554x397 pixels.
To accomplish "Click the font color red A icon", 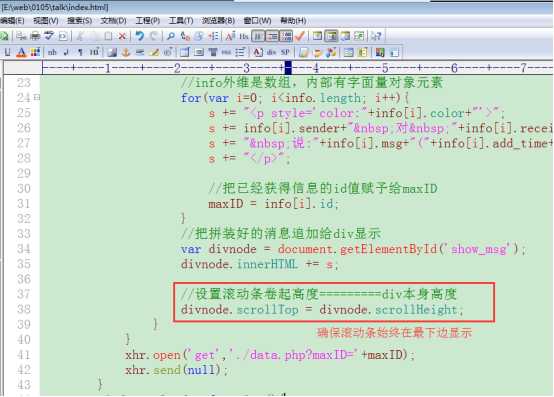I will click(21, 53).
